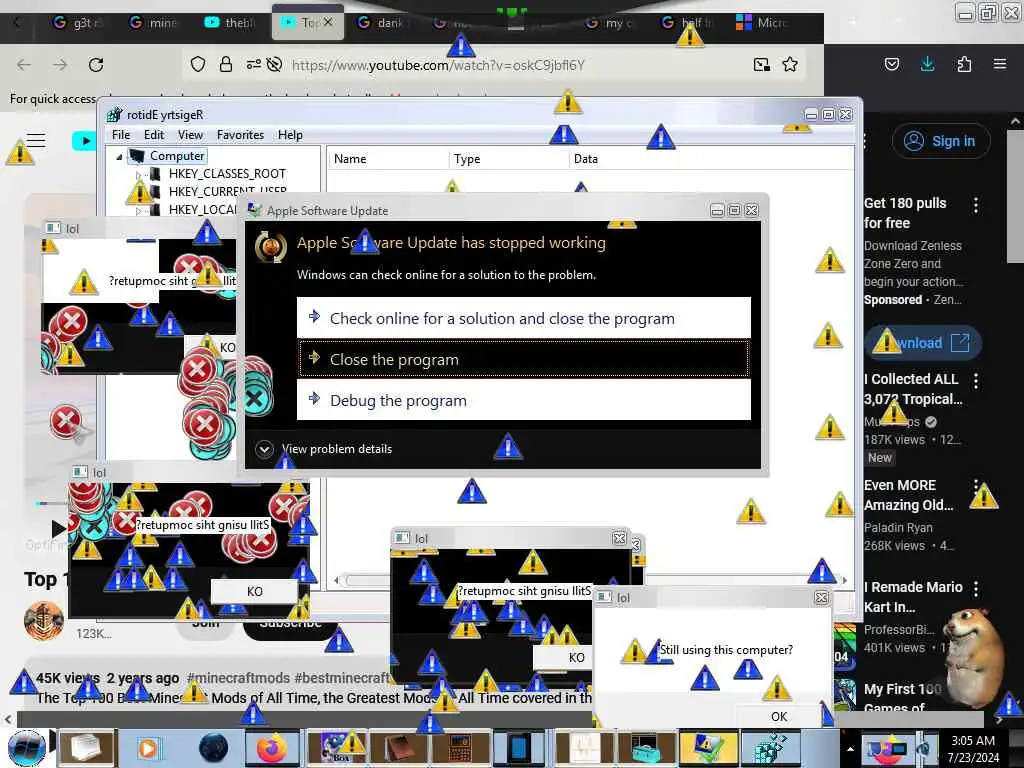This screenshot has height=768, width=1024.
Task: Switch to the 'dank' browser tab
Action: (x=382, y=23)
